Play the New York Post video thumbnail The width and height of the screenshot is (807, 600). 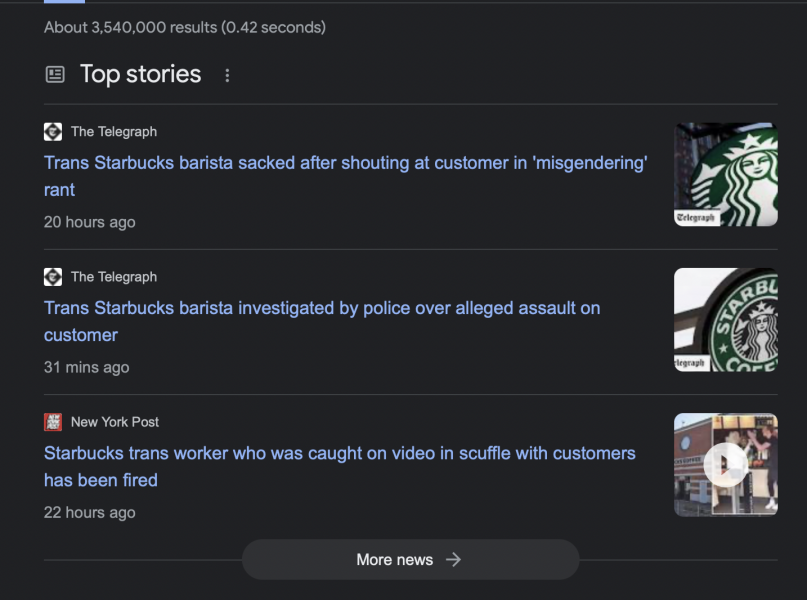pyautogui.click(x=726, y=465)
